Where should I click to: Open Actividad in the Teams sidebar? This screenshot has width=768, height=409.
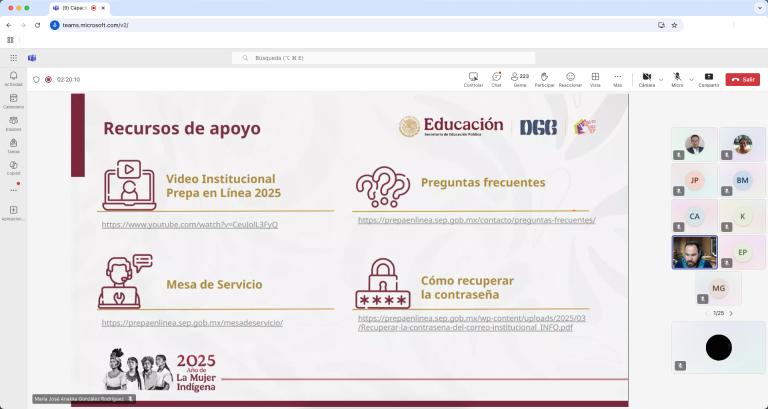pos(13,78)
